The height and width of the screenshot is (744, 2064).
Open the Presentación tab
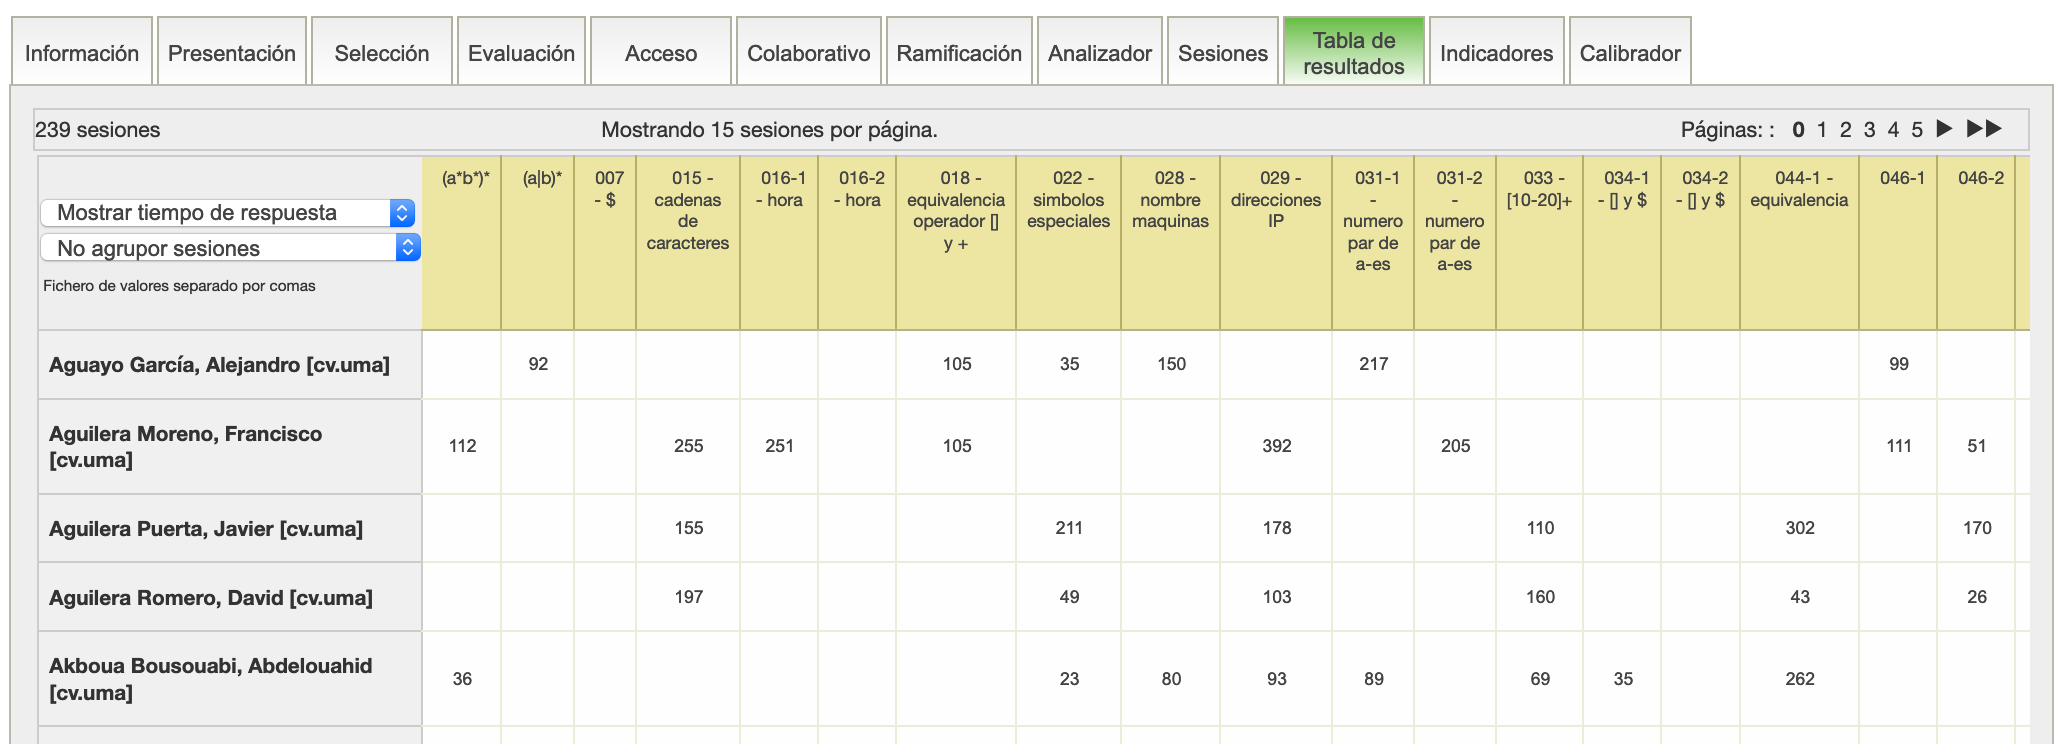[232, 53]
